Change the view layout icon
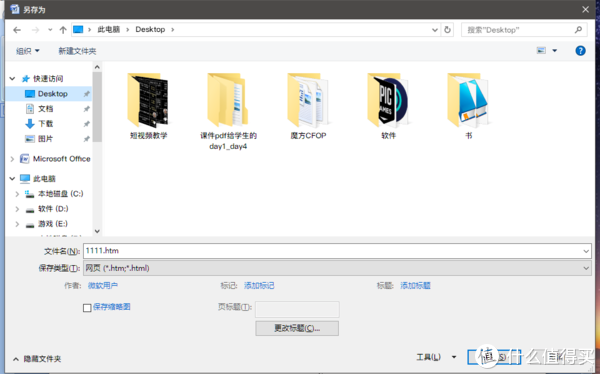Viewport: 600px width, 374px height. tap(541, 51)
